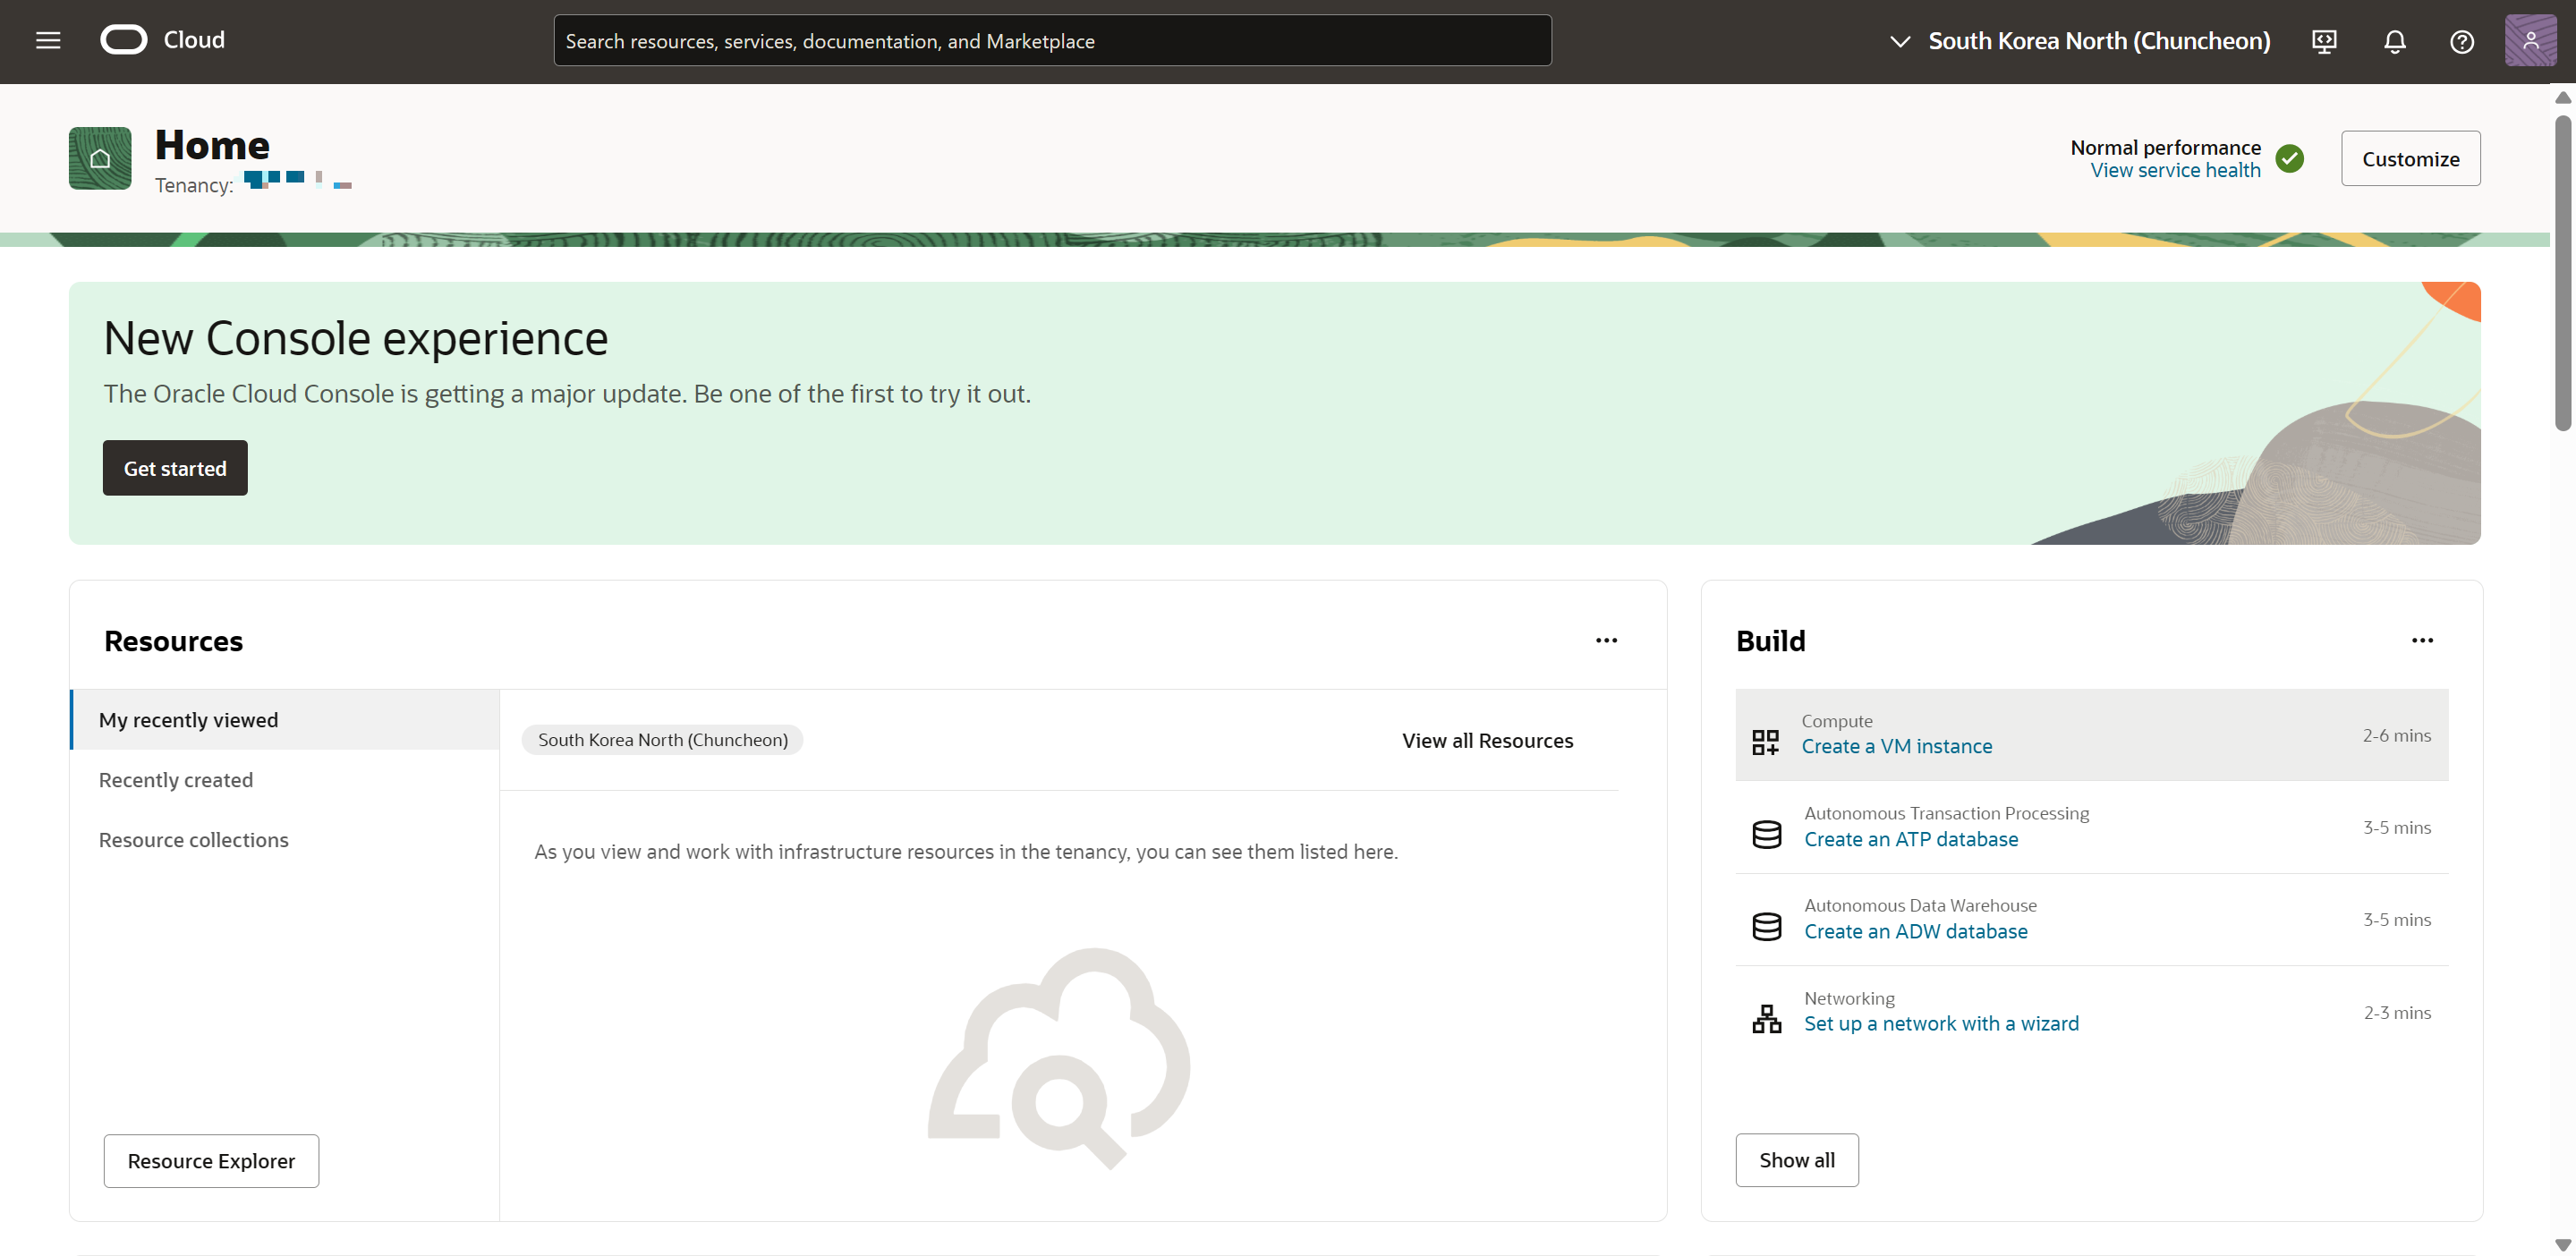
Task: Open the notifications bell
Action: click(x=2394, y=41)
